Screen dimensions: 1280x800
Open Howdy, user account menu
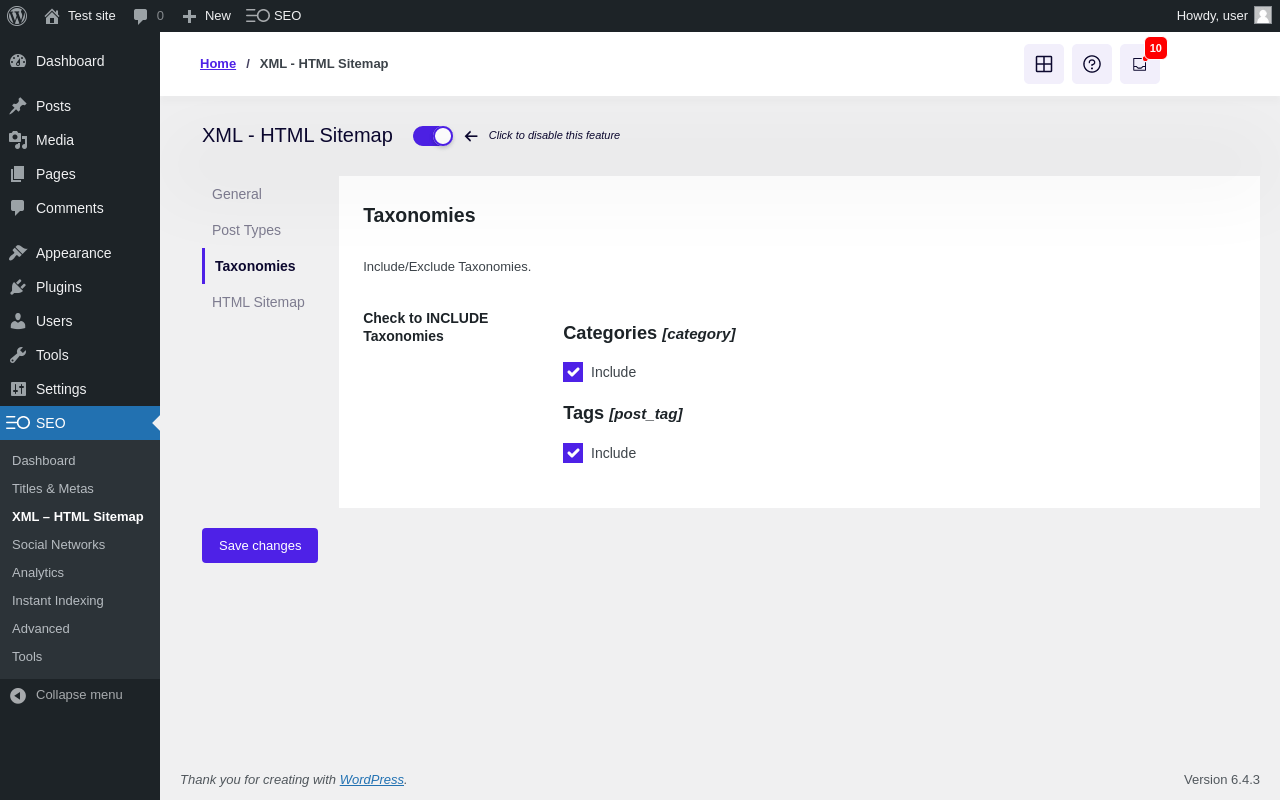tap(1223, 16)
